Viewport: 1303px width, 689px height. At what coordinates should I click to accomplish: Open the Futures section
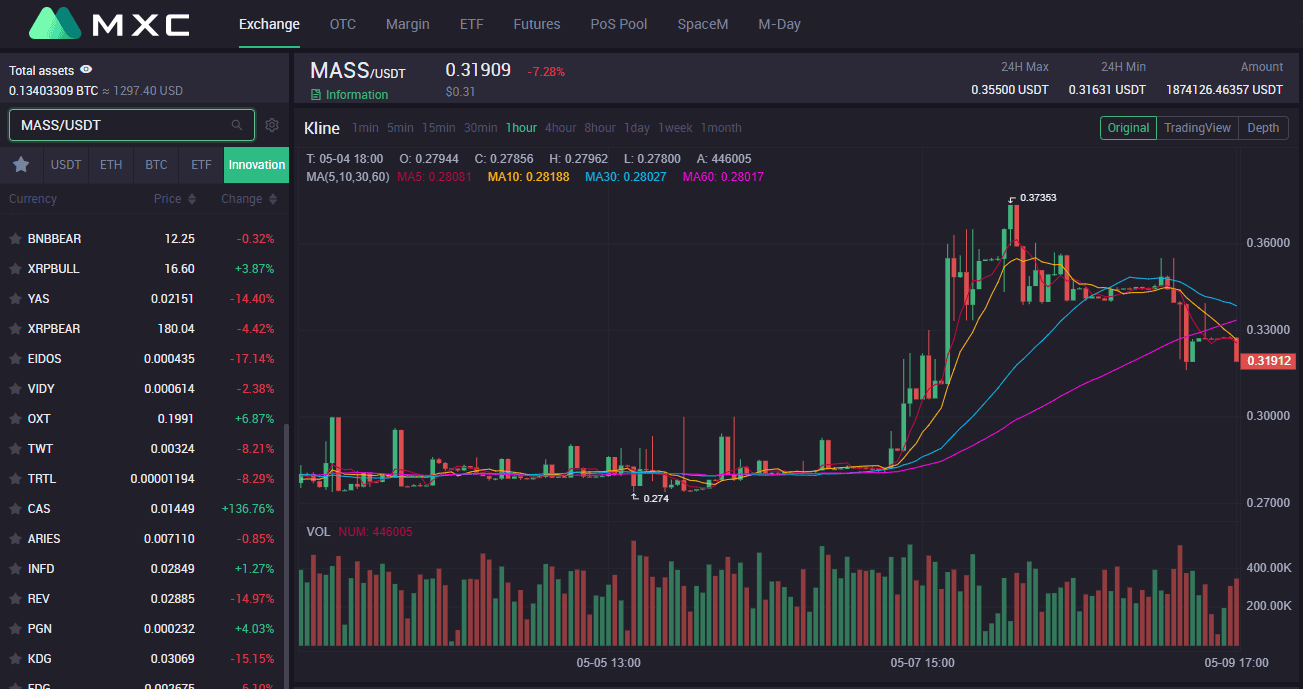pos(537,24)
